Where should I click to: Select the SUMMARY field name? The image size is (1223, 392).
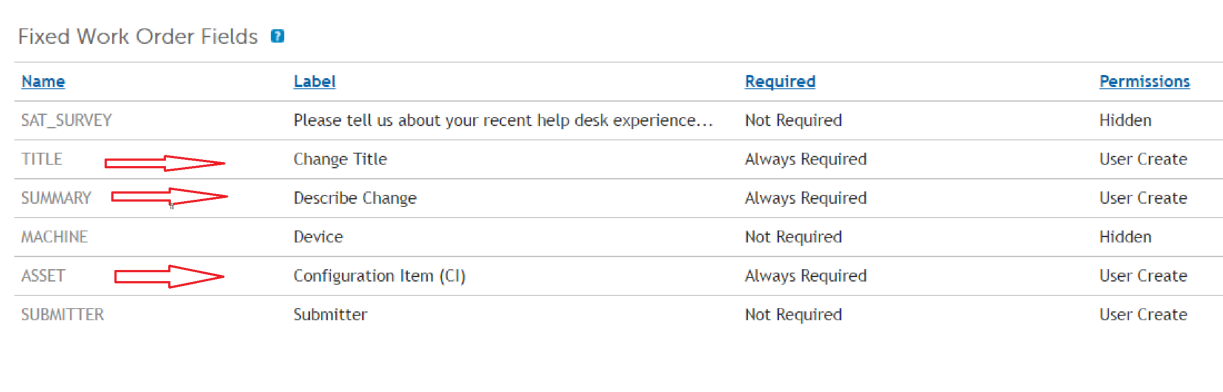56,198
